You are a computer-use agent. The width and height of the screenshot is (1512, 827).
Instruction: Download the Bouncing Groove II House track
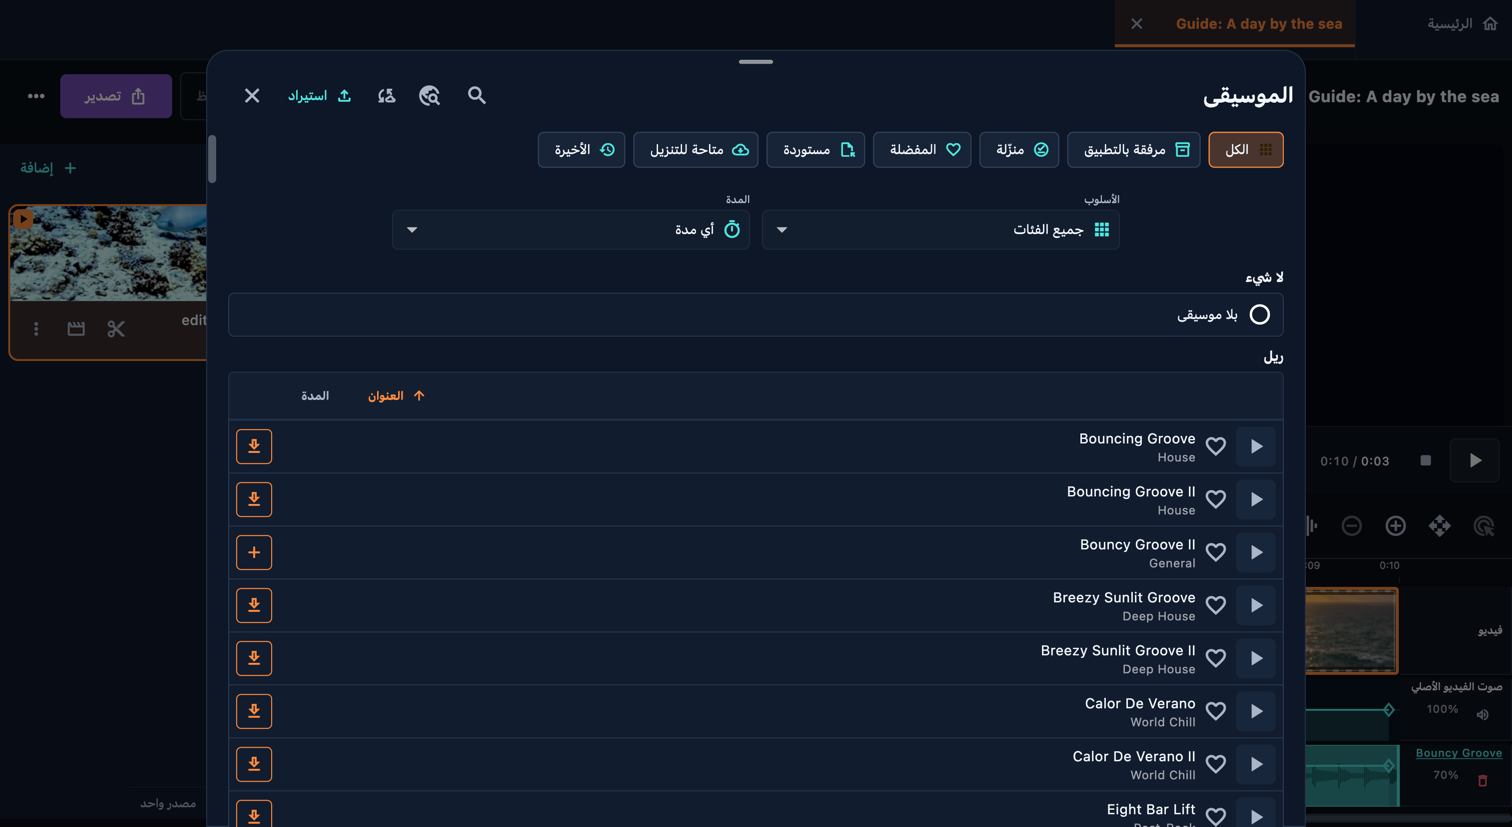(254, 500)
